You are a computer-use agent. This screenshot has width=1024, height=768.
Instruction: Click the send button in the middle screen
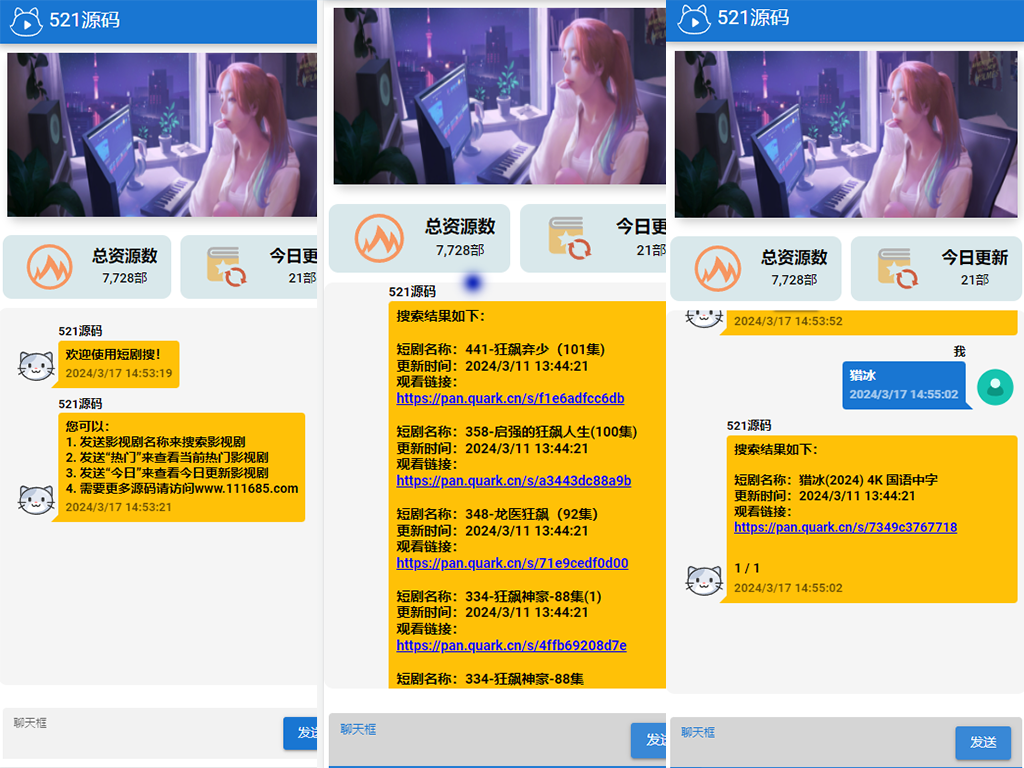(648, 740)
